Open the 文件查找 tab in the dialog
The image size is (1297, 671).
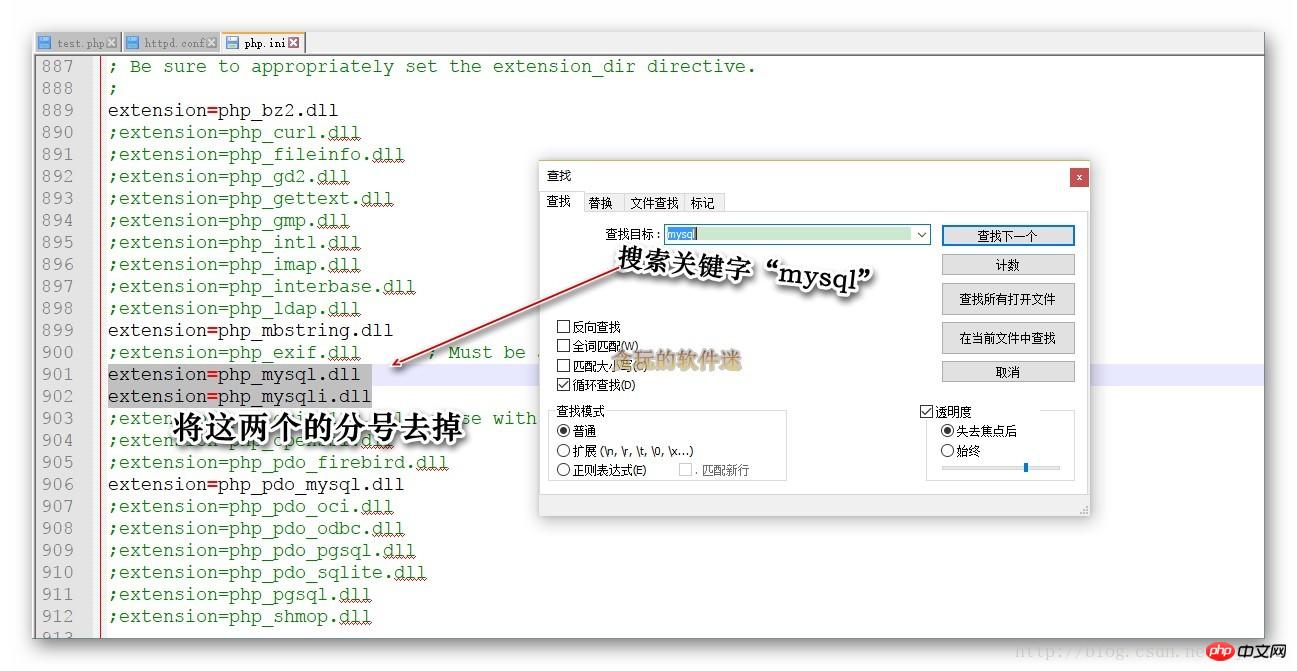(x=654, y=203)
